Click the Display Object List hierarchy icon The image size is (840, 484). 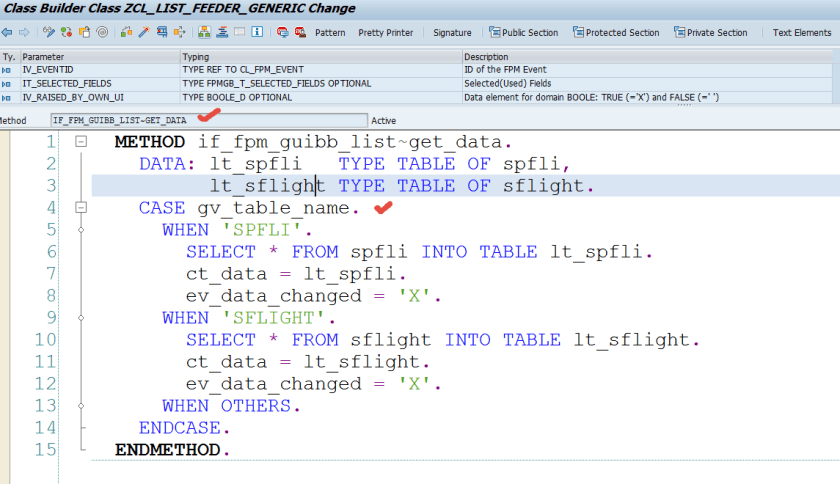[205, 32]
